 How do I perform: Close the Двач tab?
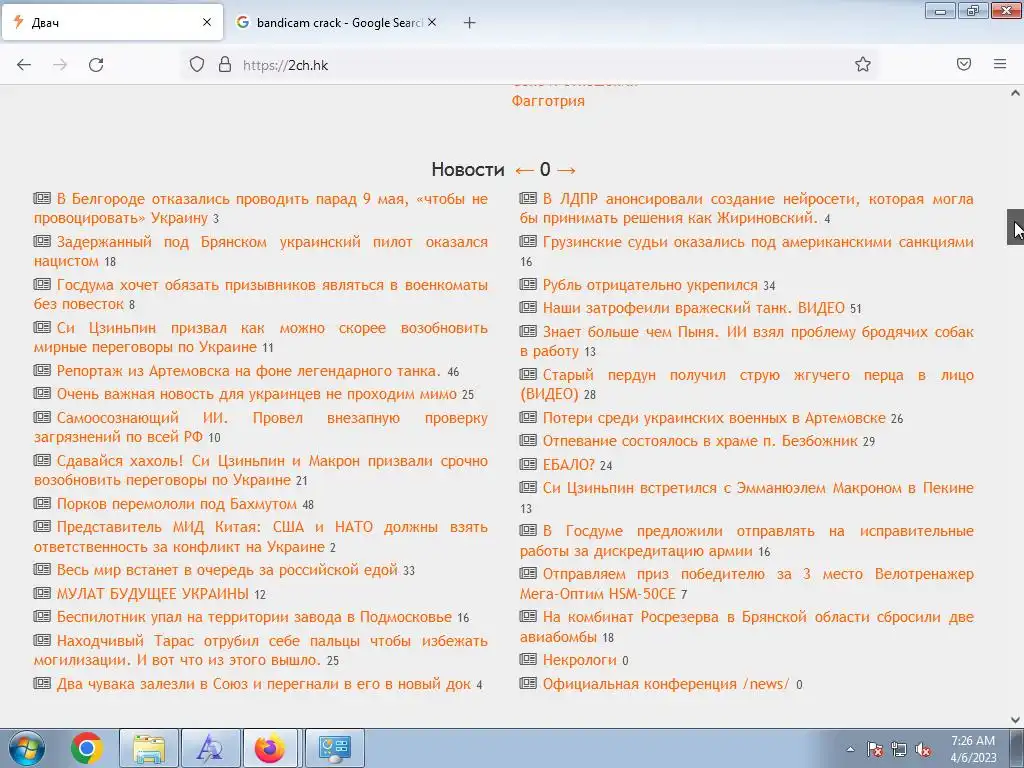coord(207,22)
